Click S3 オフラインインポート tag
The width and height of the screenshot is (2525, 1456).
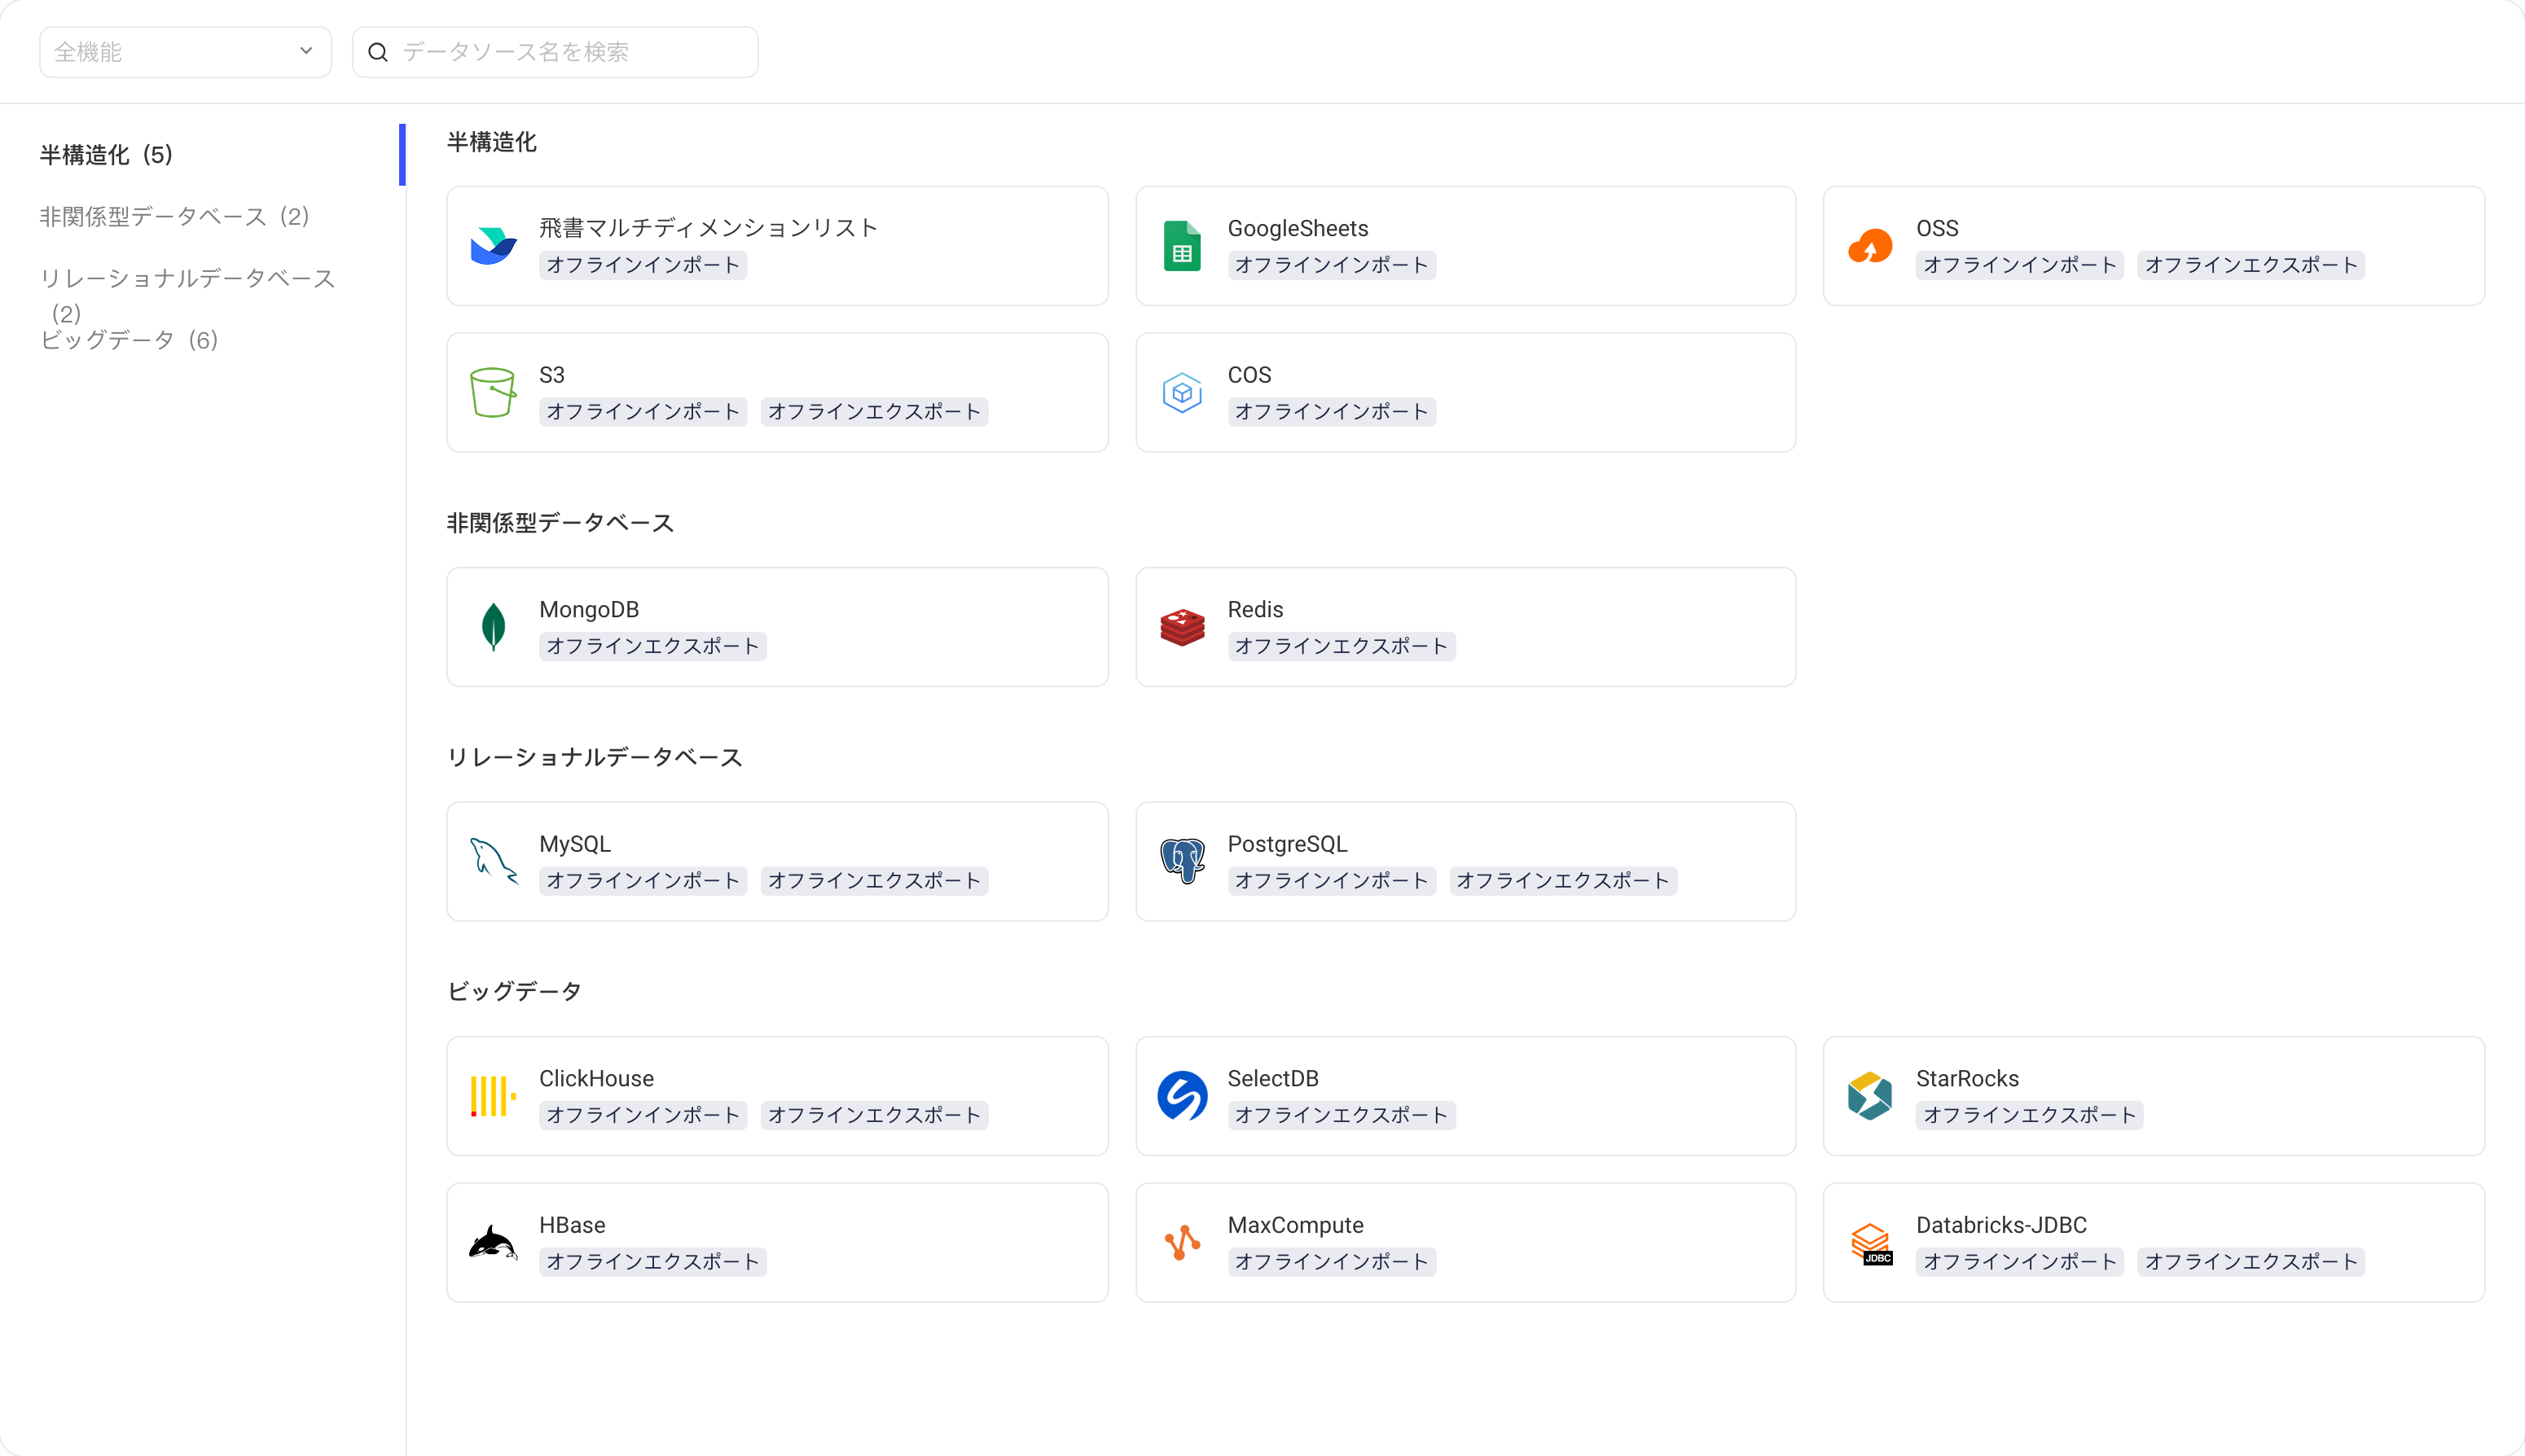tap(643, 412)
